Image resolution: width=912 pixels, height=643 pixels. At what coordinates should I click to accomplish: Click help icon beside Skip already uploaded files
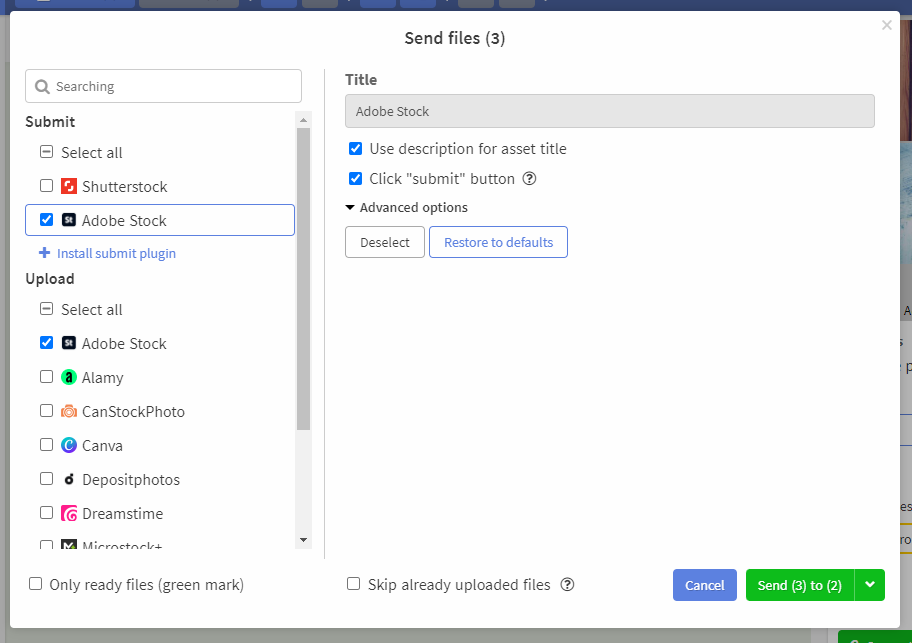click(567, 584)
